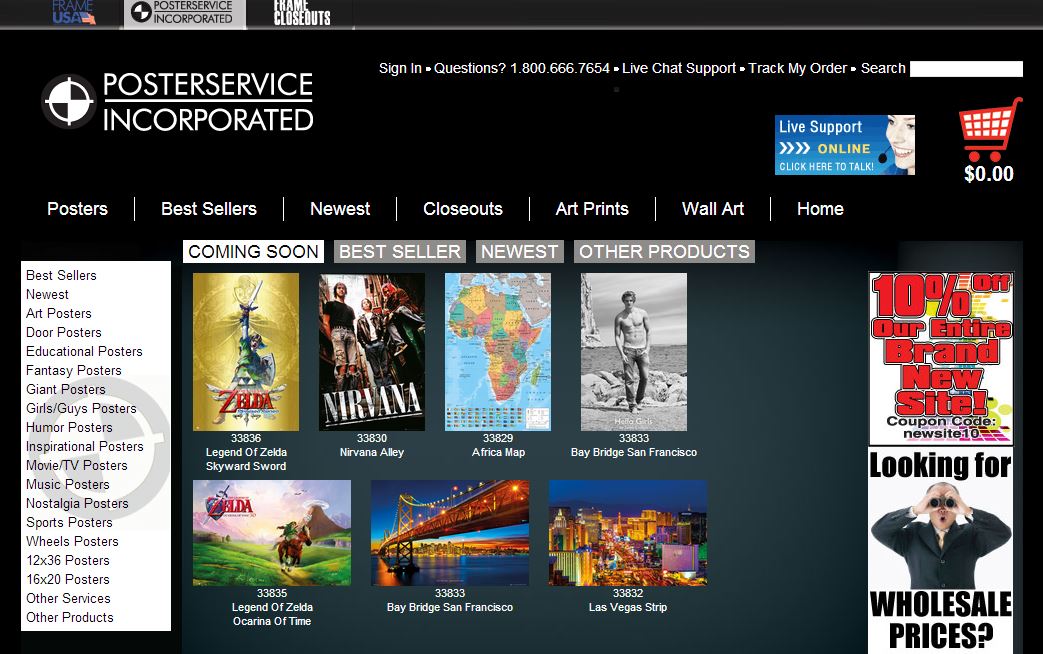This screenshot has width=1043, height=654.
Task: Select the COMING SOON tab
Action: (253, 251)
